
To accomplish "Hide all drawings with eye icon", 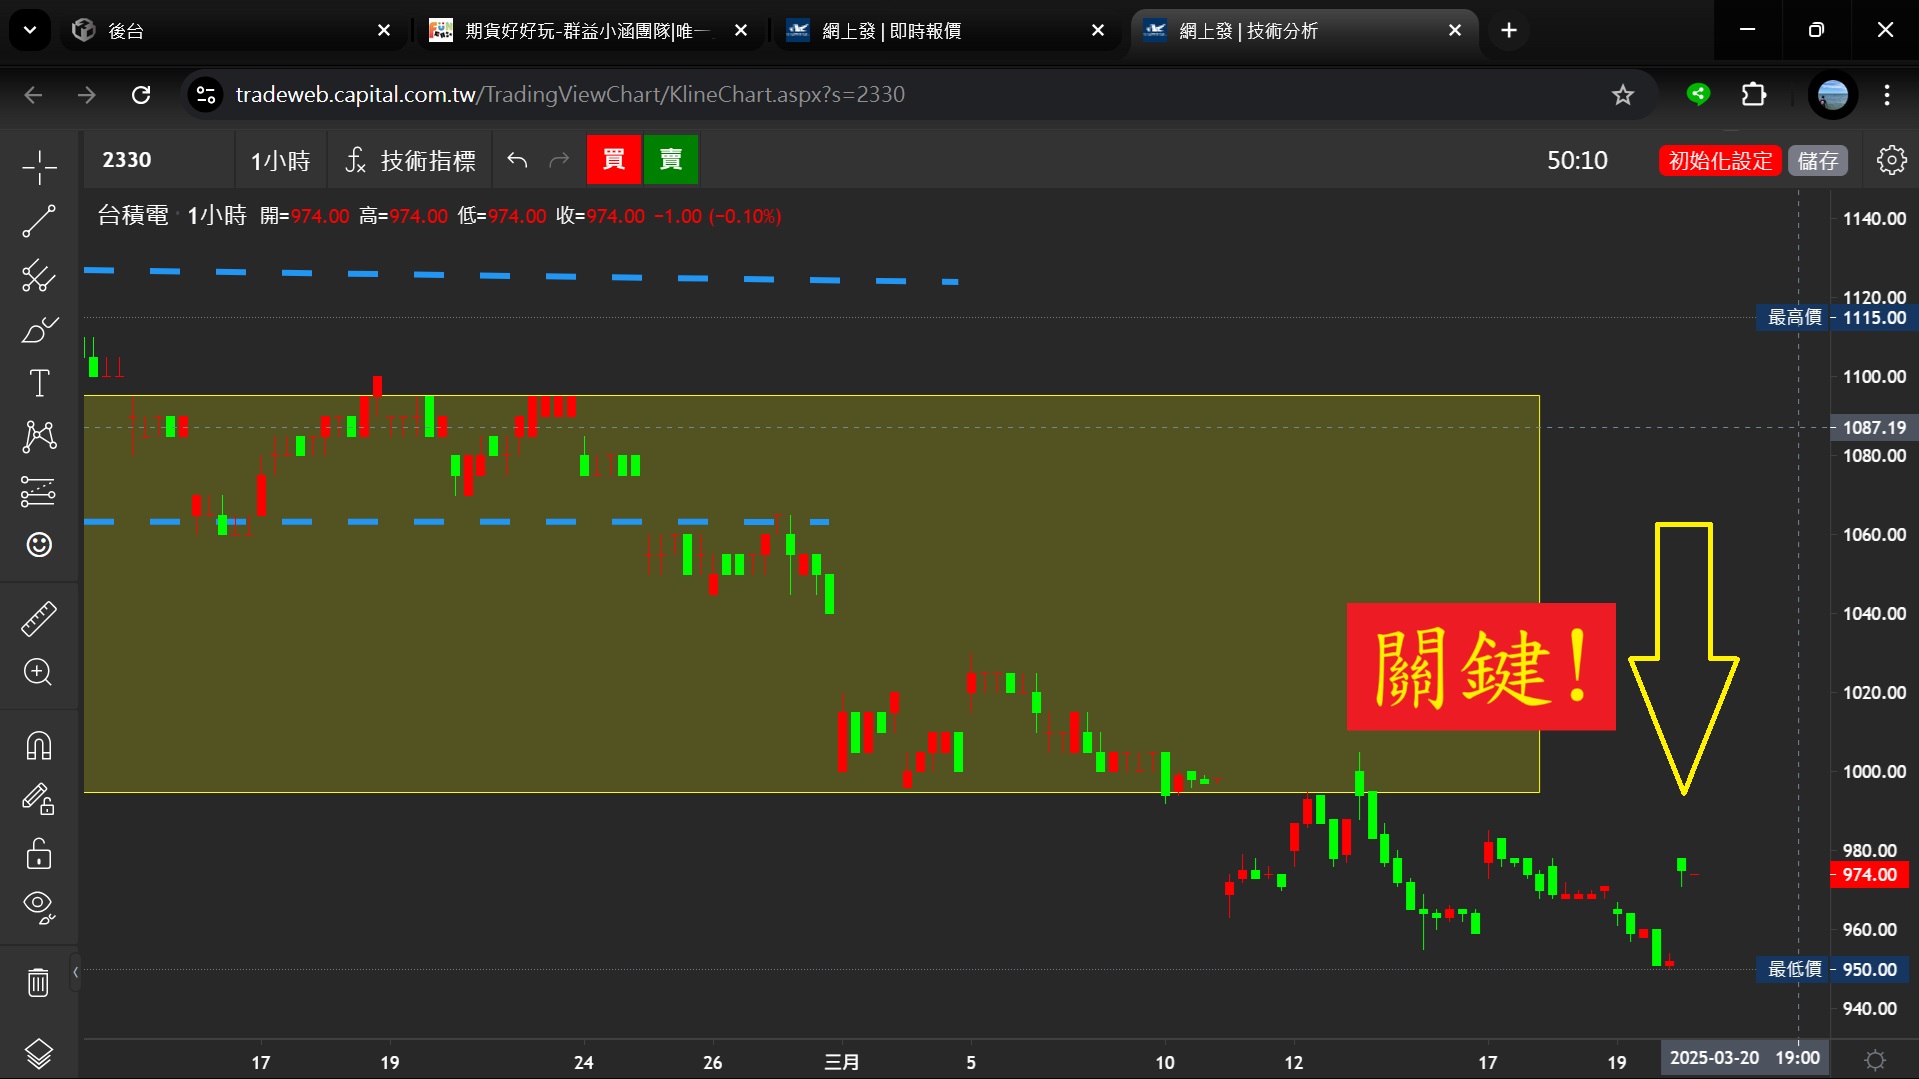I will coord(39,907).
